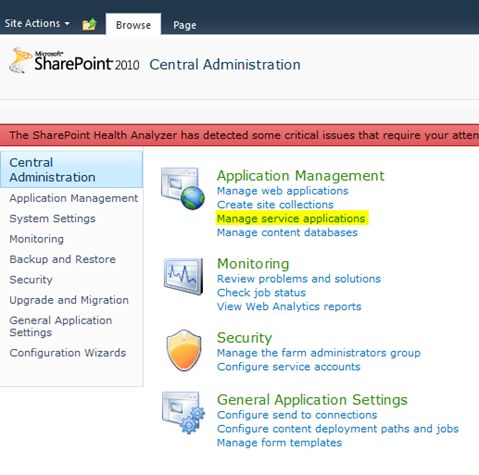Open Manage form templates link
The width and height of the screenshot is (479, 475).
(280, 443)
